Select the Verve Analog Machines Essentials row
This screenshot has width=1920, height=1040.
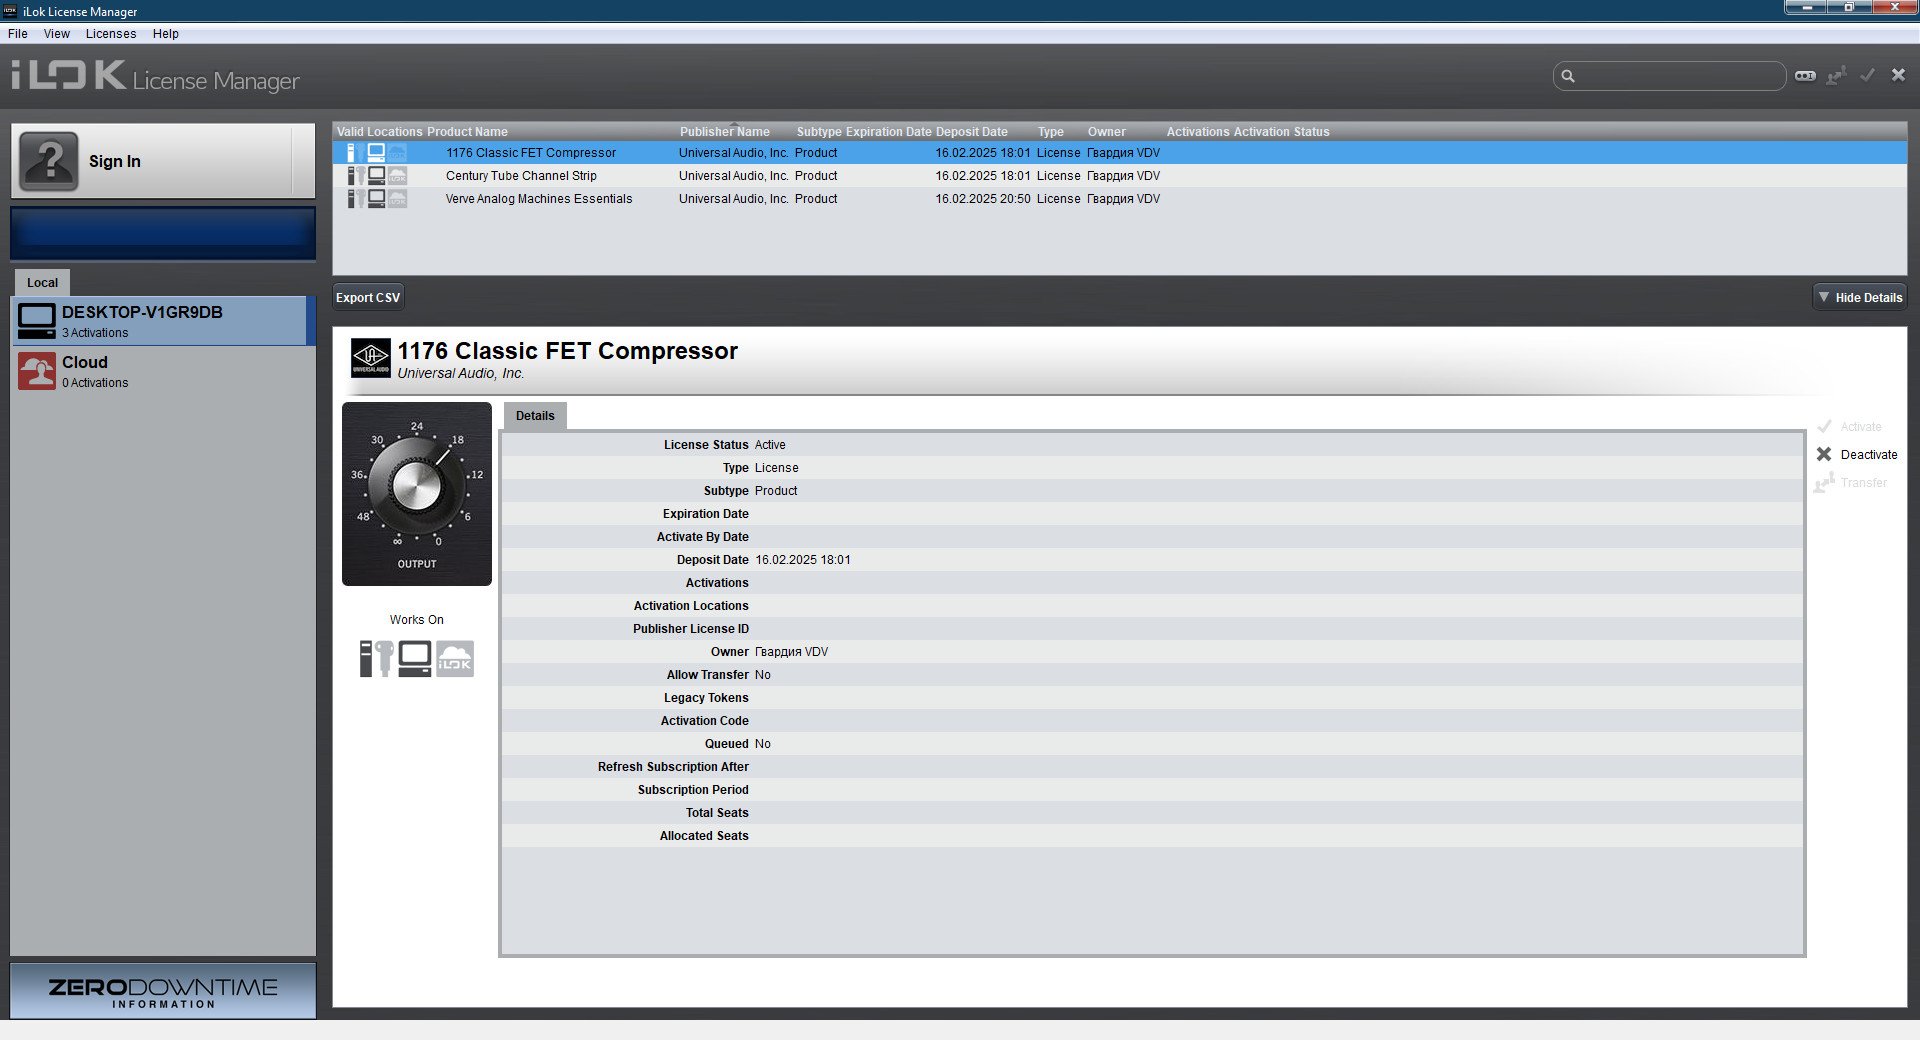point(1120,199)
